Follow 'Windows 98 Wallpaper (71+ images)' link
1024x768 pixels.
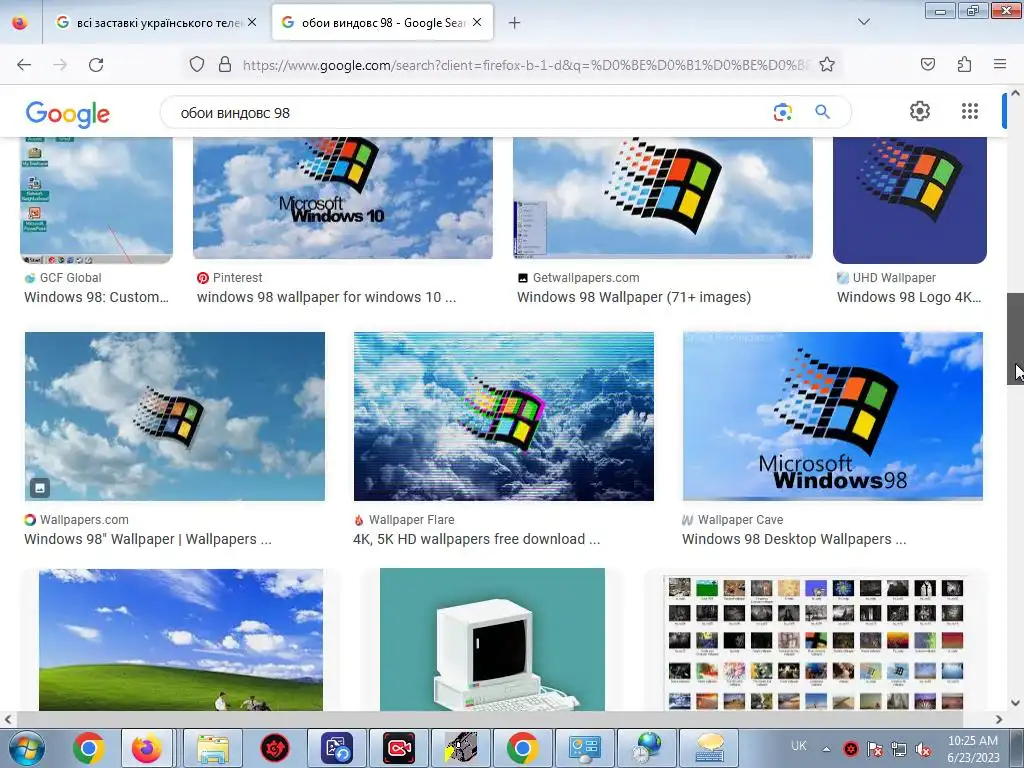click(634, 297)
